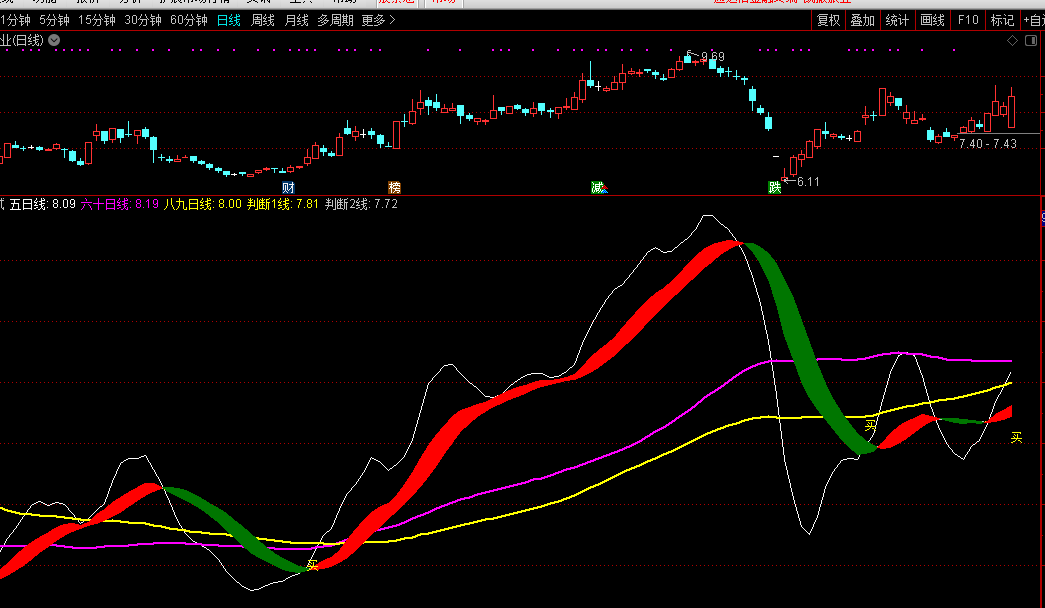This screenshot has width=1045, height=608.
Task: Click the 六十日线 magenta legend label
Action: [x=105, y=204]
